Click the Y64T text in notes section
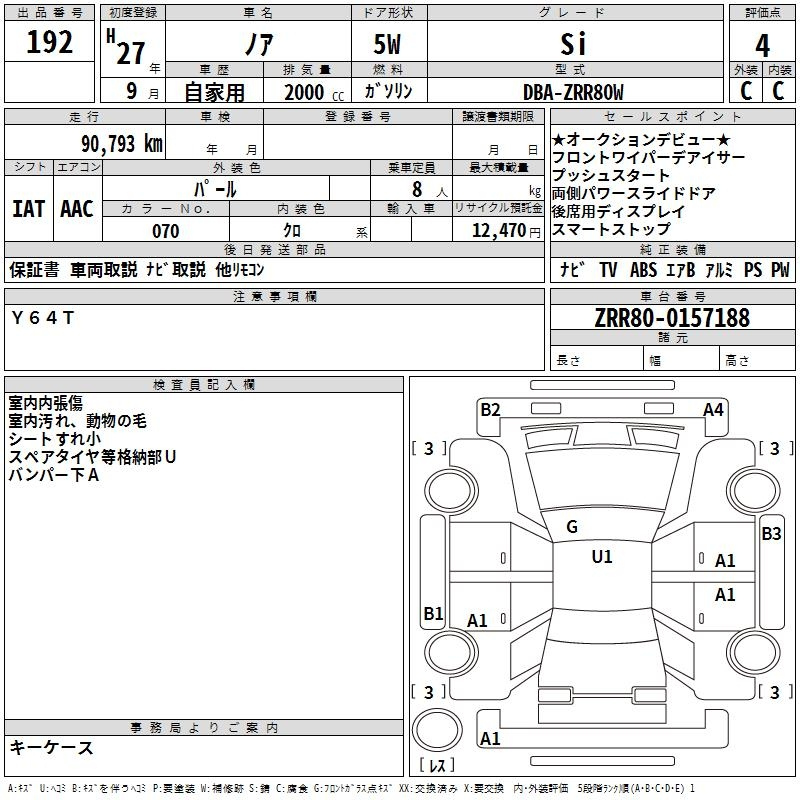Viewport: 800px width, 800px height. (43, 317)
